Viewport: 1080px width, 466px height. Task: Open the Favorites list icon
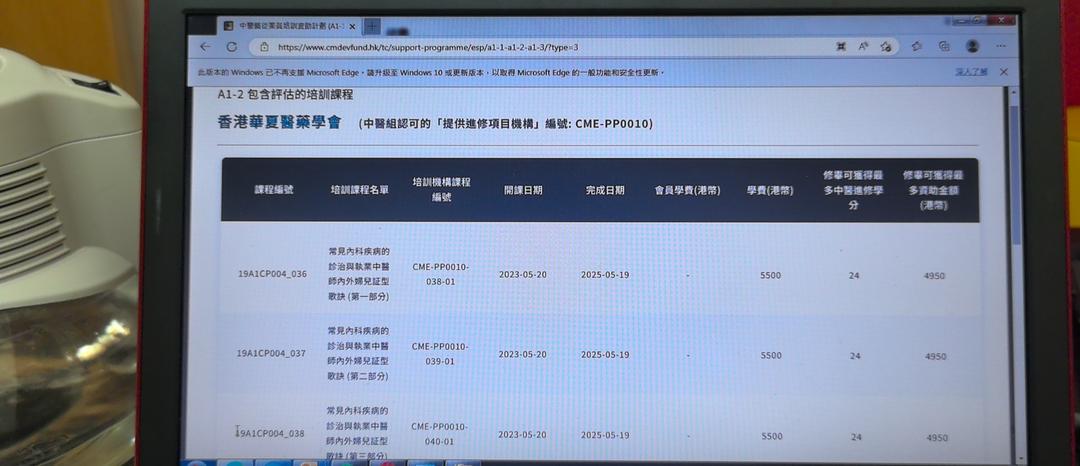coord(916,46)
